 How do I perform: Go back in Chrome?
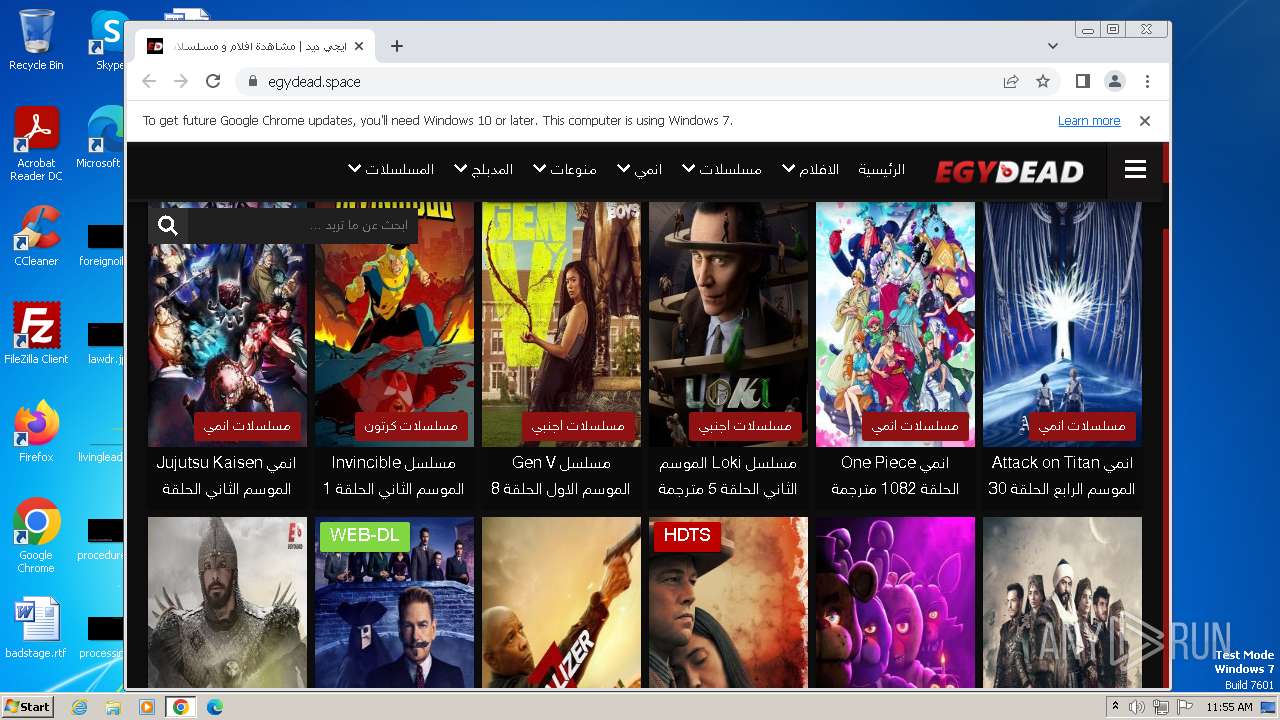(149, 82)
